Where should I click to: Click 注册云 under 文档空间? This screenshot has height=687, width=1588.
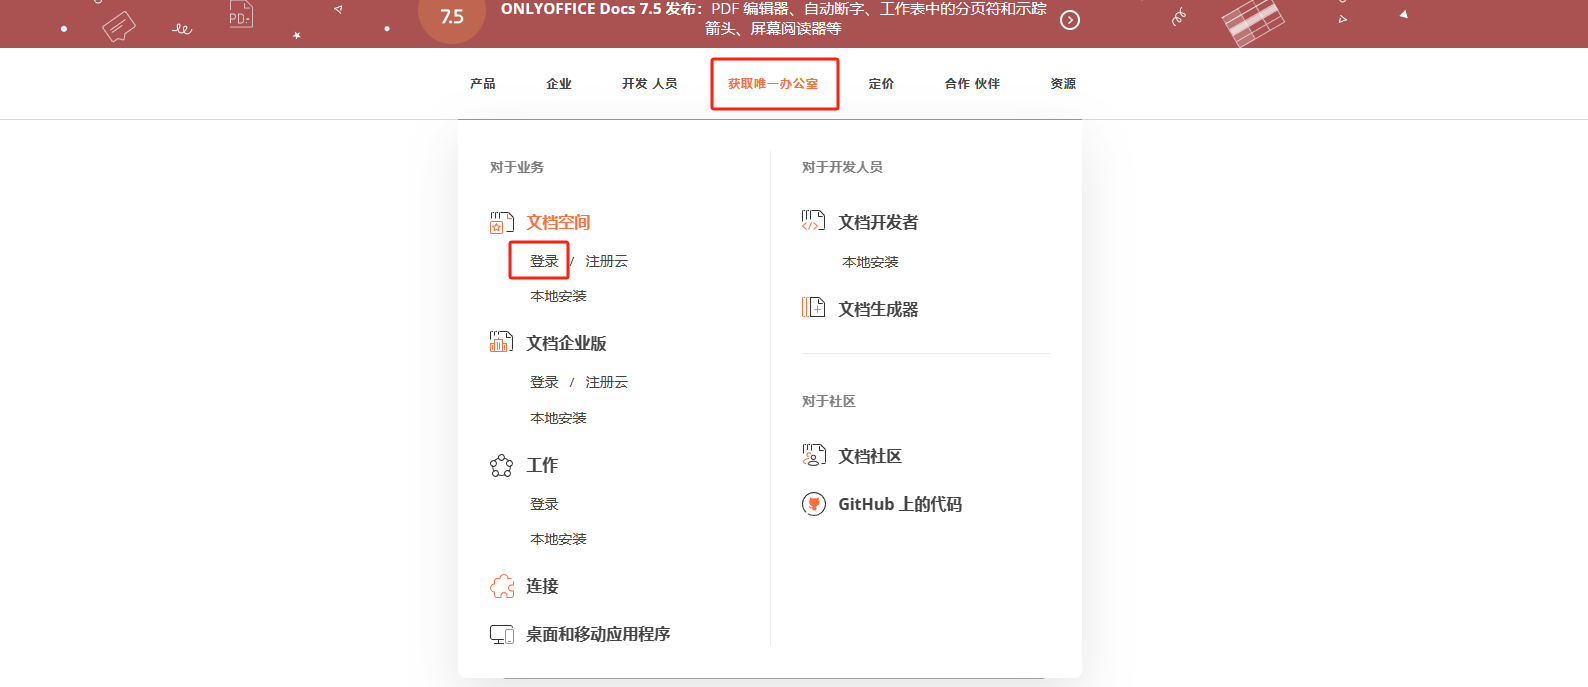(606, 261)
